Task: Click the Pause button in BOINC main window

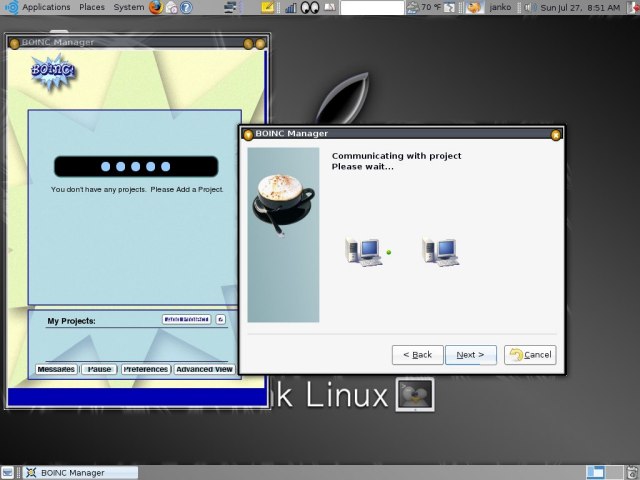Action: (x=99, y=369)
